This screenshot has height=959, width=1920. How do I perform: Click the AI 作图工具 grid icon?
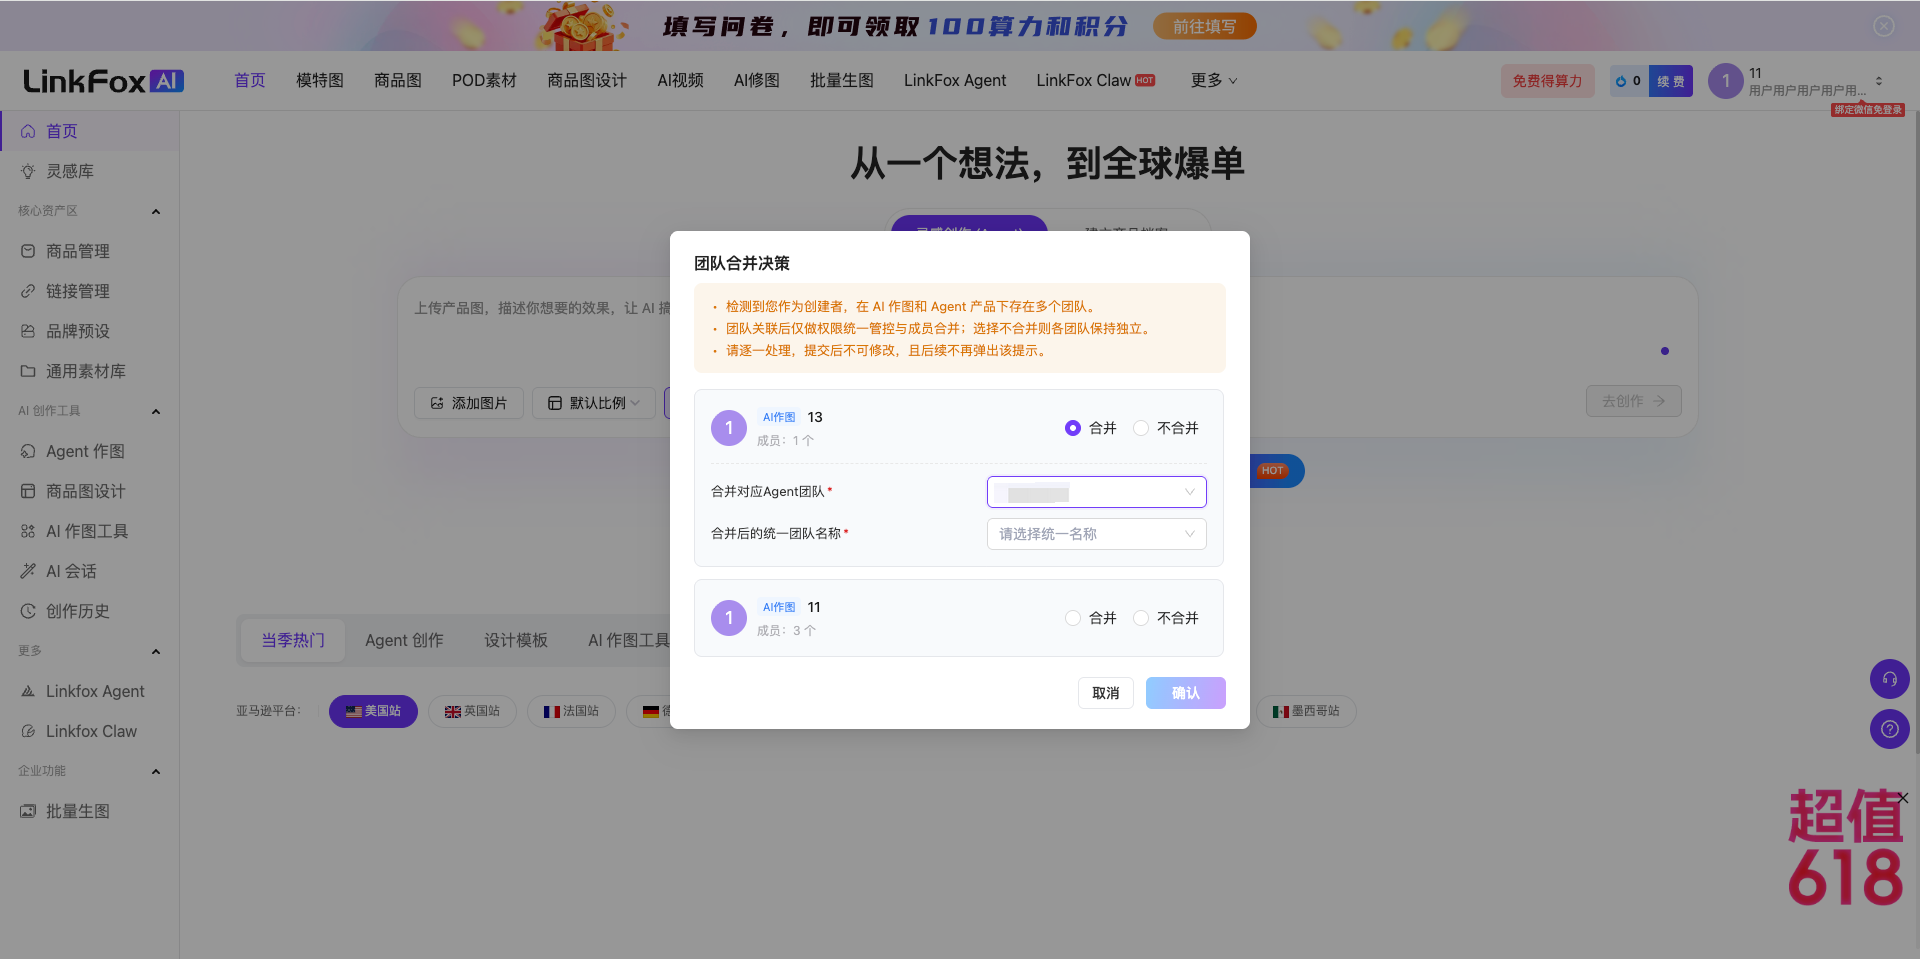point(28,531)
